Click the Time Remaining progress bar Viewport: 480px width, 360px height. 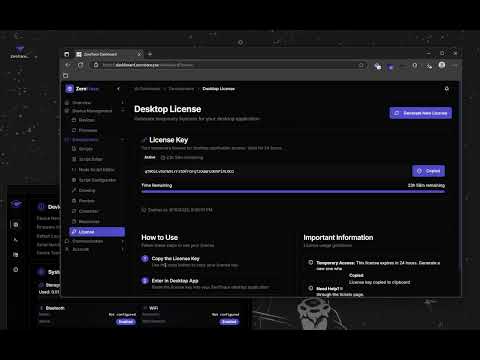[x=293, y=192]
